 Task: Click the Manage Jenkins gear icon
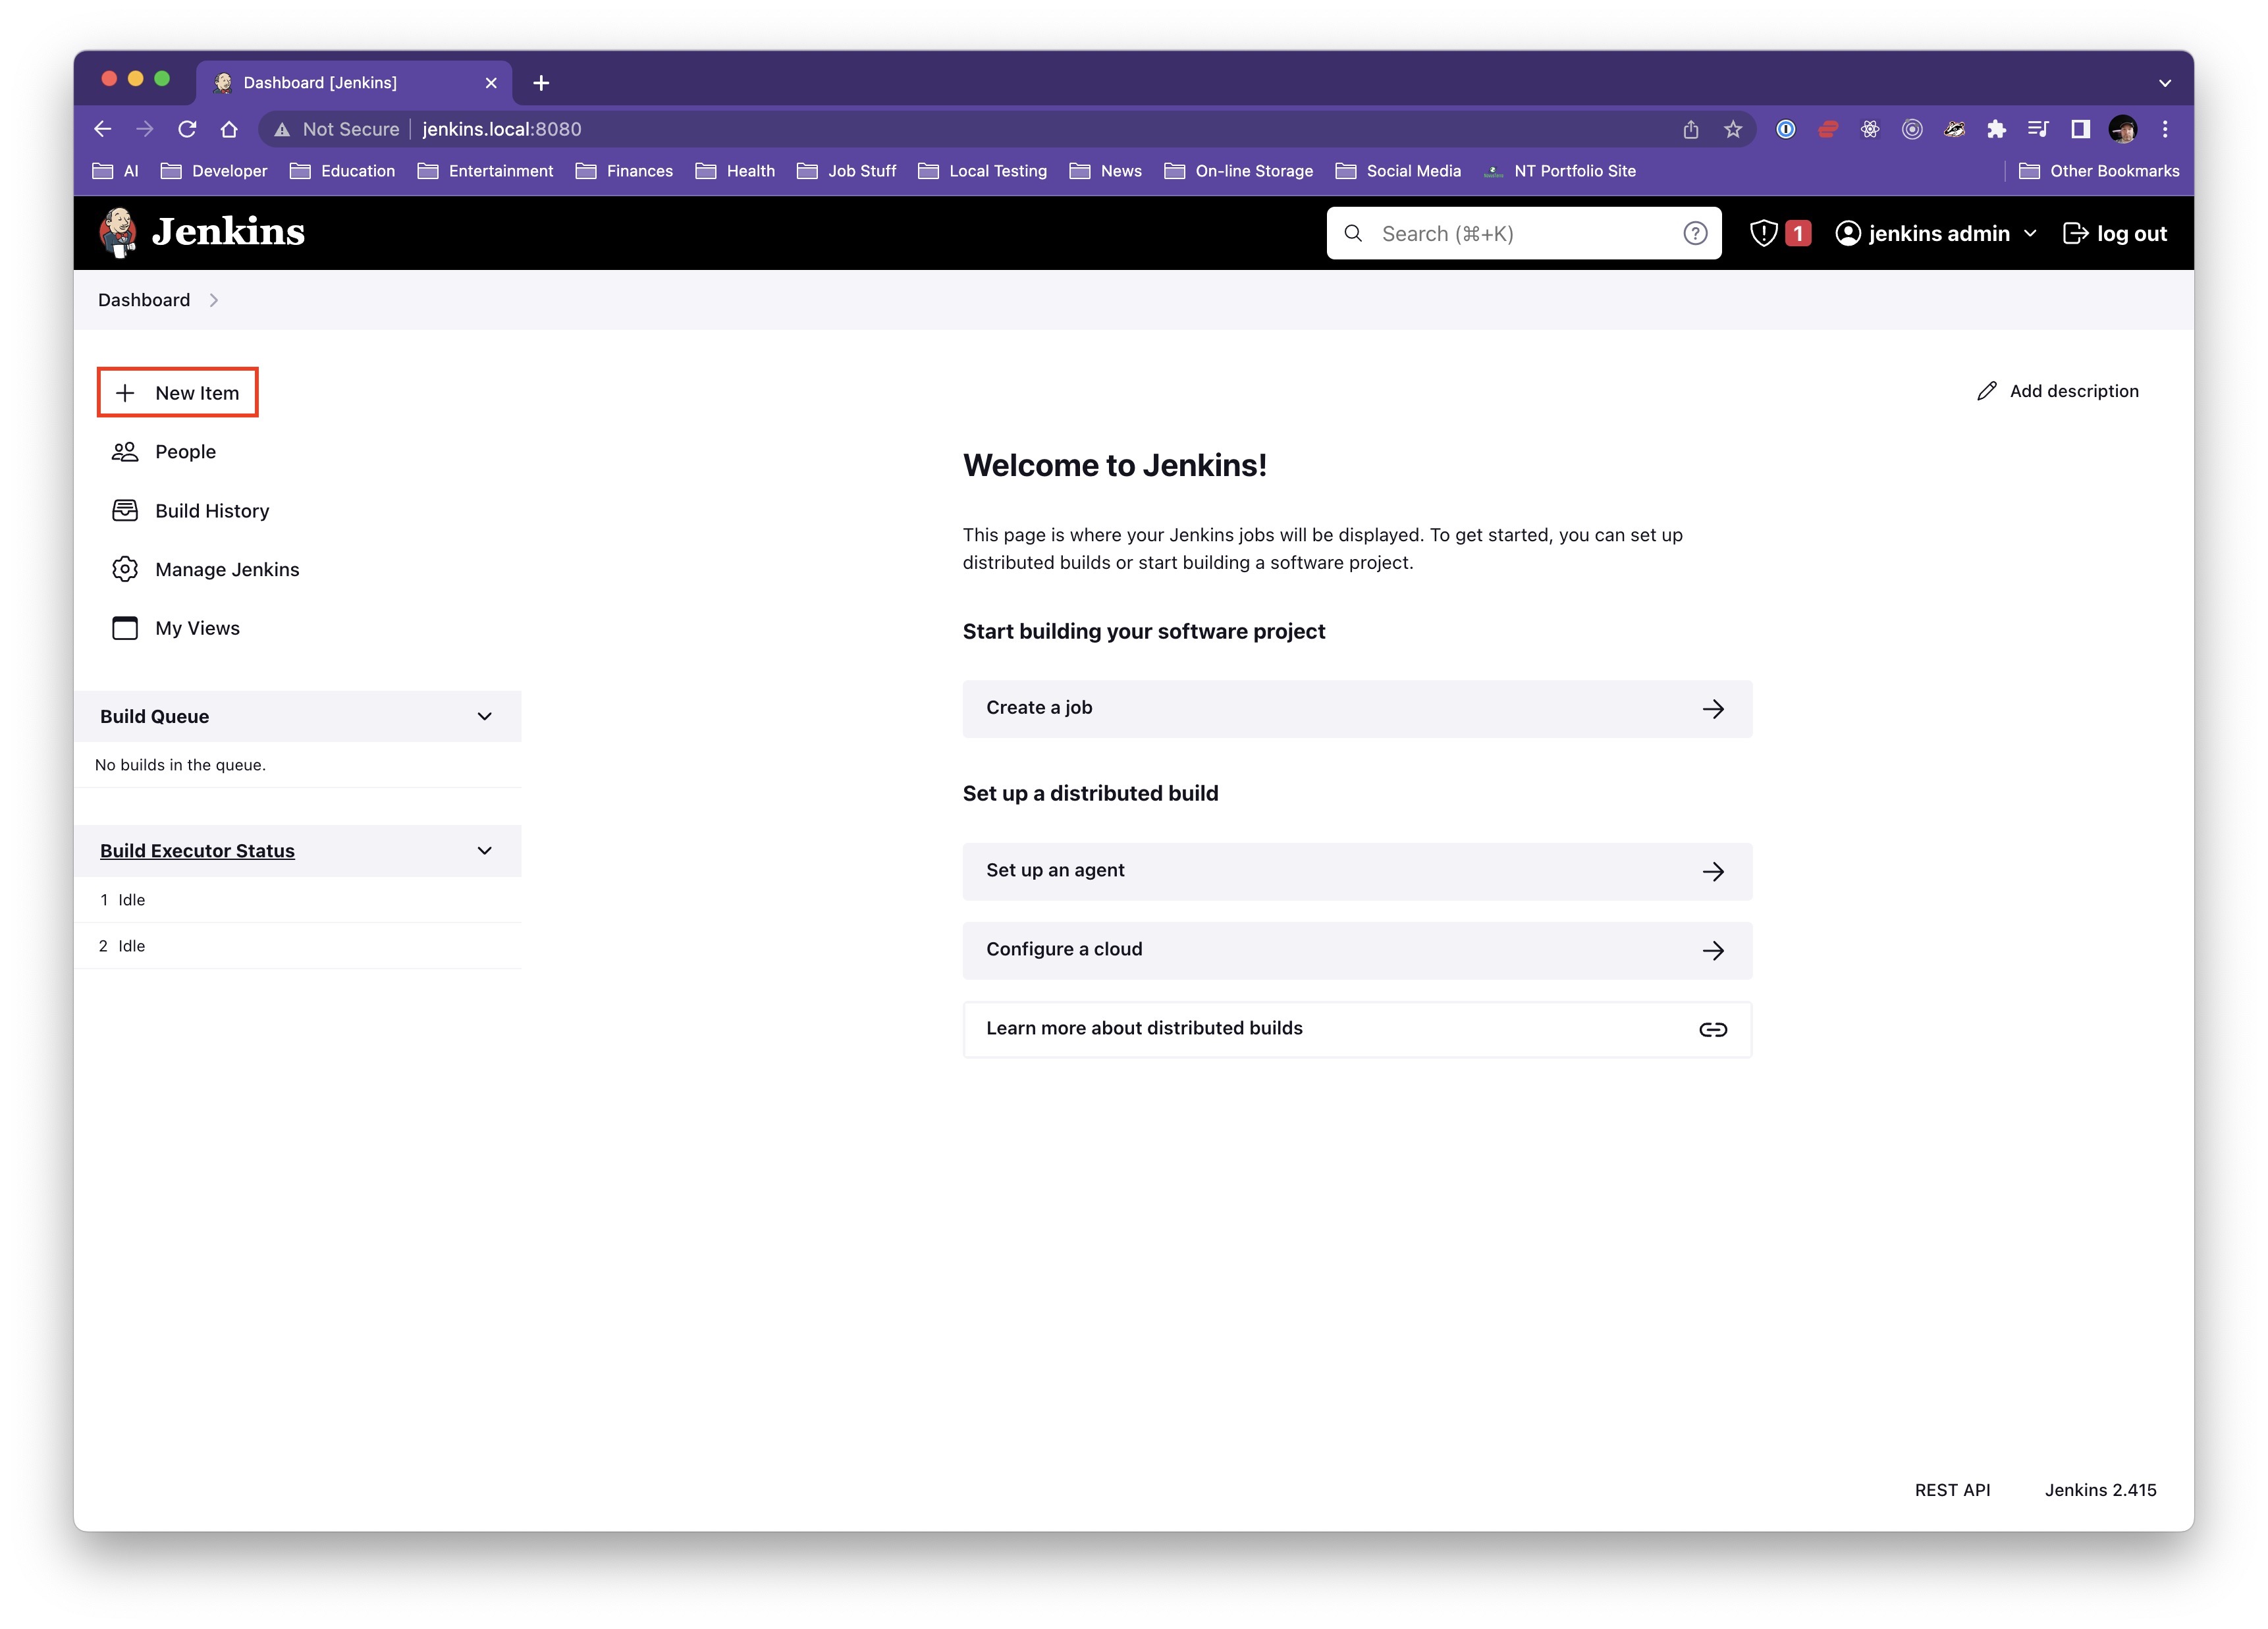tap(125, 569)
